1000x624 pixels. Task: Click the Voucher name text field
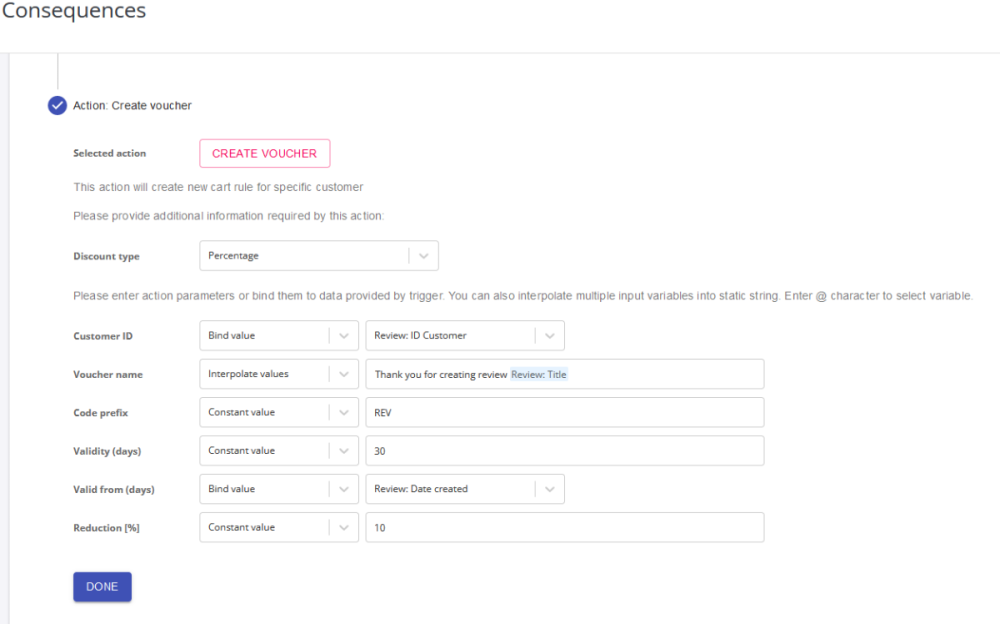[x=660, y=374]
